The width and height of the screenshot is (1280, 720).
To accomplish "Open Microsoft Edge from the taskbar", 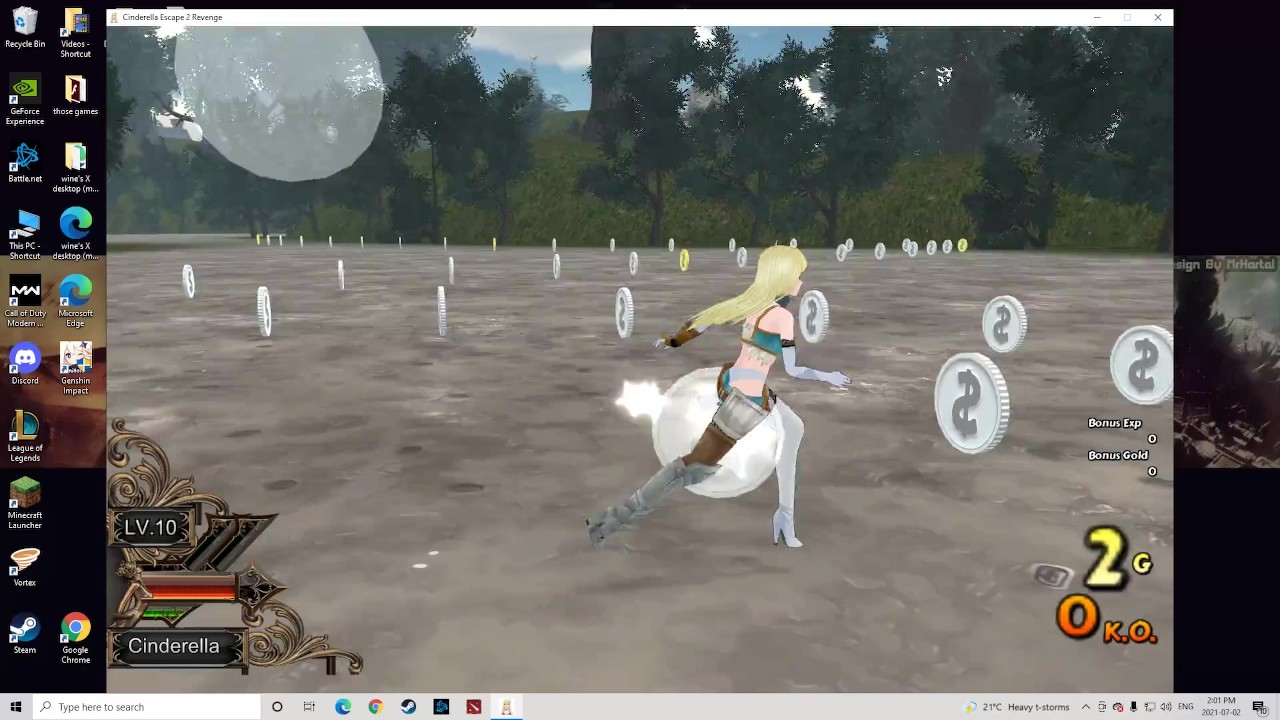I will pyautogui.click(x=343, y=707).
